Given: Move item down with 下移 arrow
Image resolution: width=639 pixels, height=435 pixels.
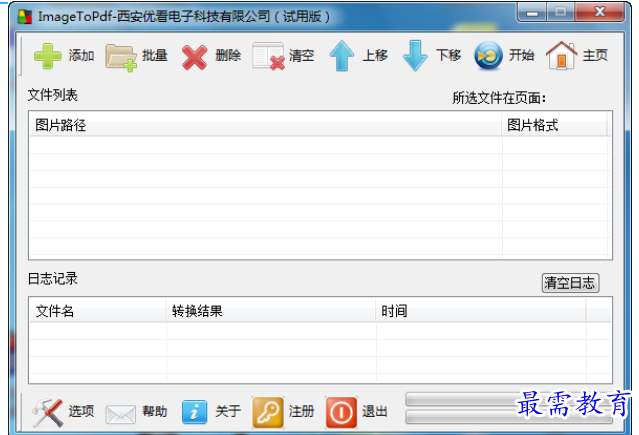Looking at the screenshot, I should pos(415,56).
